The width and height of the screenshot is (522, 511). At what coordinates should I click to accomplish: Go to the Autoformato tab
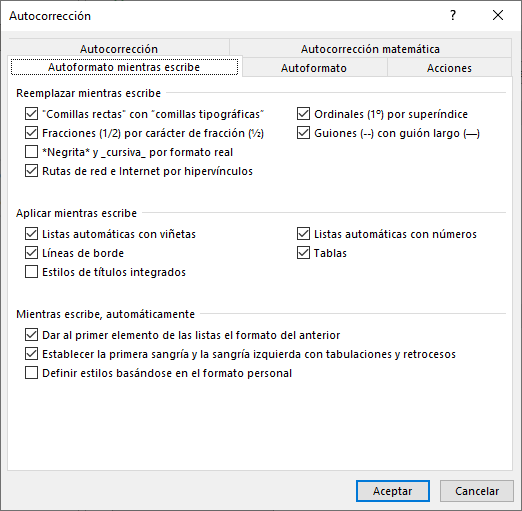314,68
